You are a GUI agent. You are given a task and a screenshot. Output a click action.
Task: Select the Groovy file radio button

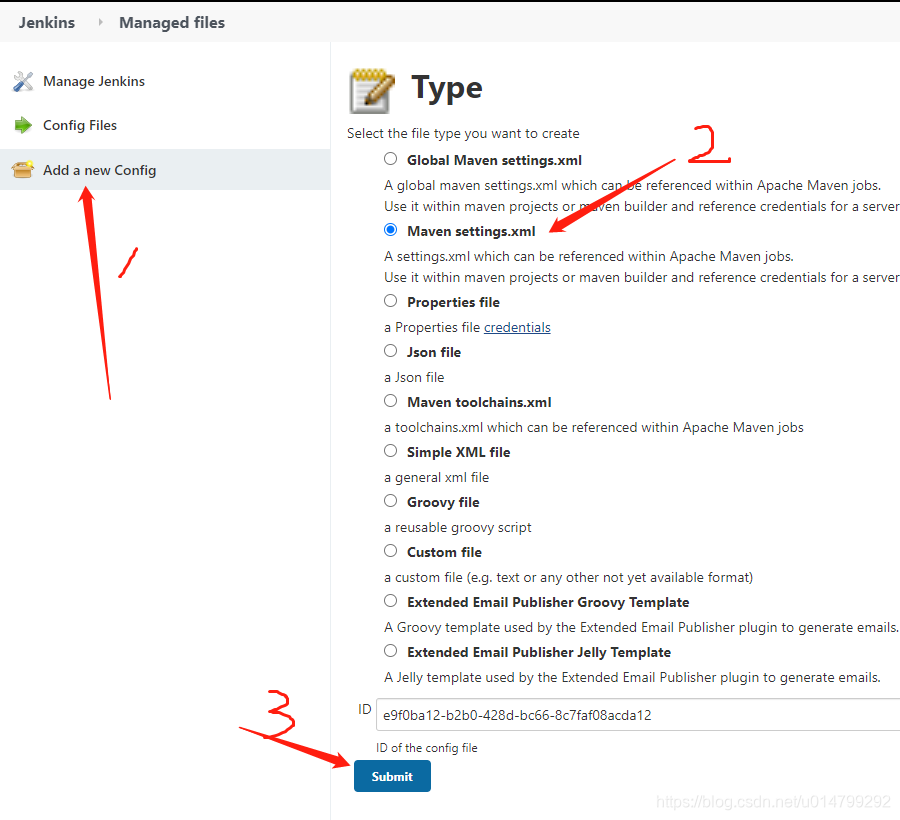click(x=390, y=501)
